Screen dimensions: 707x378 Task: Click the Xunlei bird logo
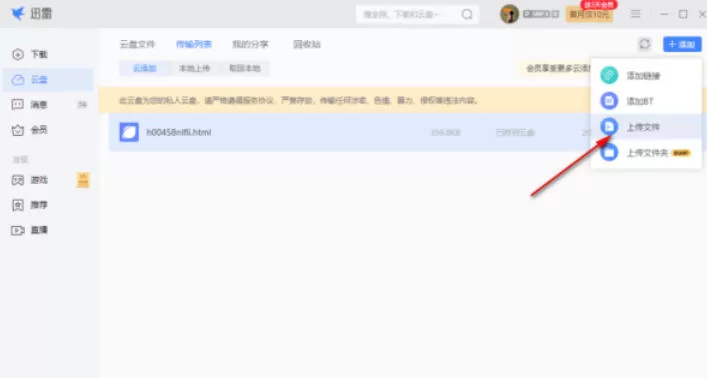(18, 14)
